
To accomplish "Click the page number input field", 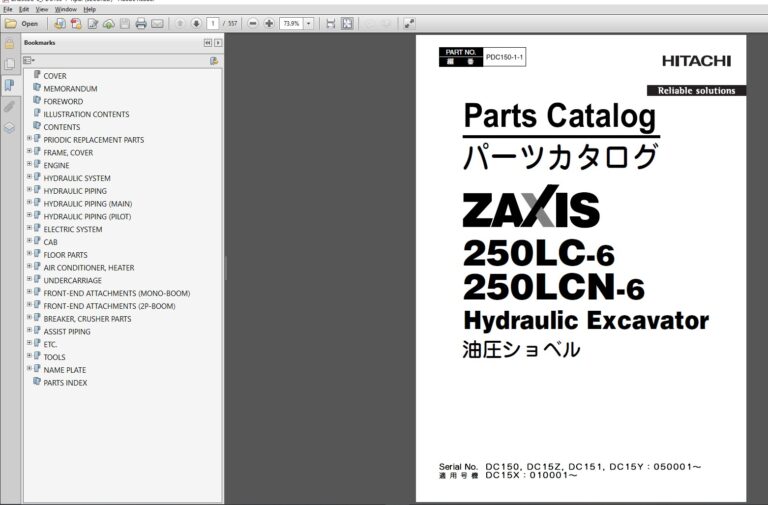I will (213, 23).
